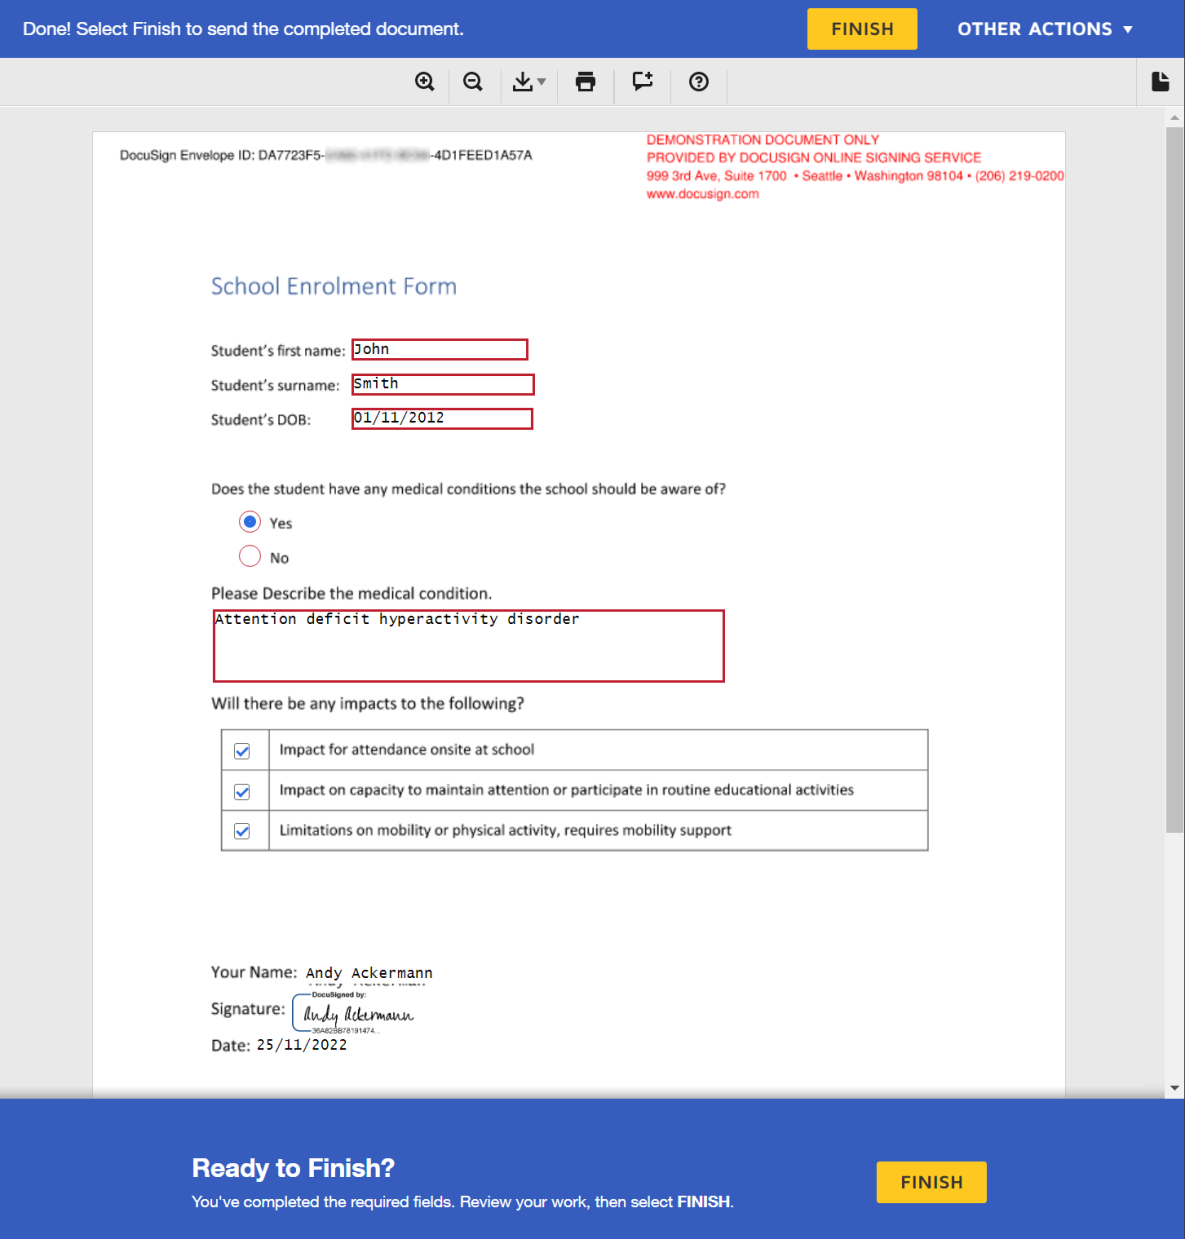Expand the download options dropdown arrow
This screenshot has width=1185, height=1239.
tap(540, 82)
